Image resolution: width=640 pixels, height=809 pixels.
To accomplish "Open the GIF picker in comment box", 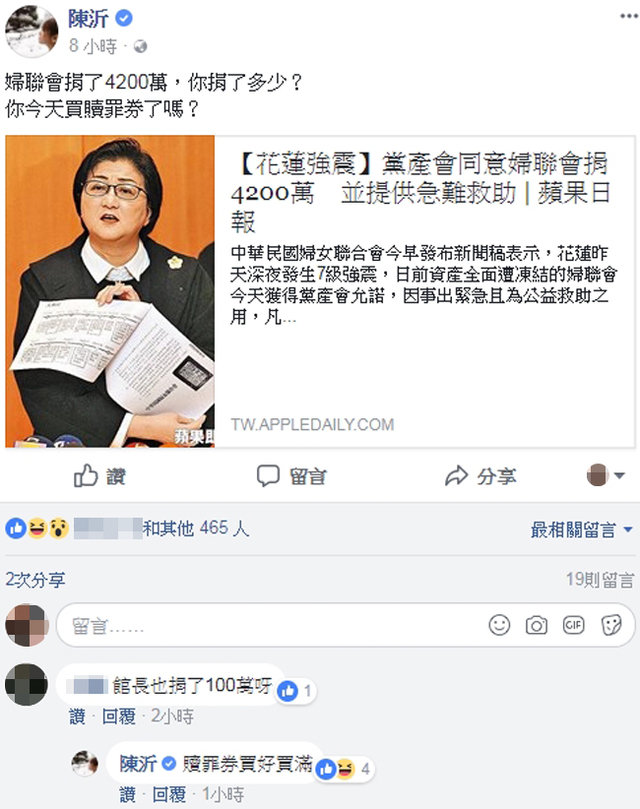I will pyautogui.click(x=573, y=625).
